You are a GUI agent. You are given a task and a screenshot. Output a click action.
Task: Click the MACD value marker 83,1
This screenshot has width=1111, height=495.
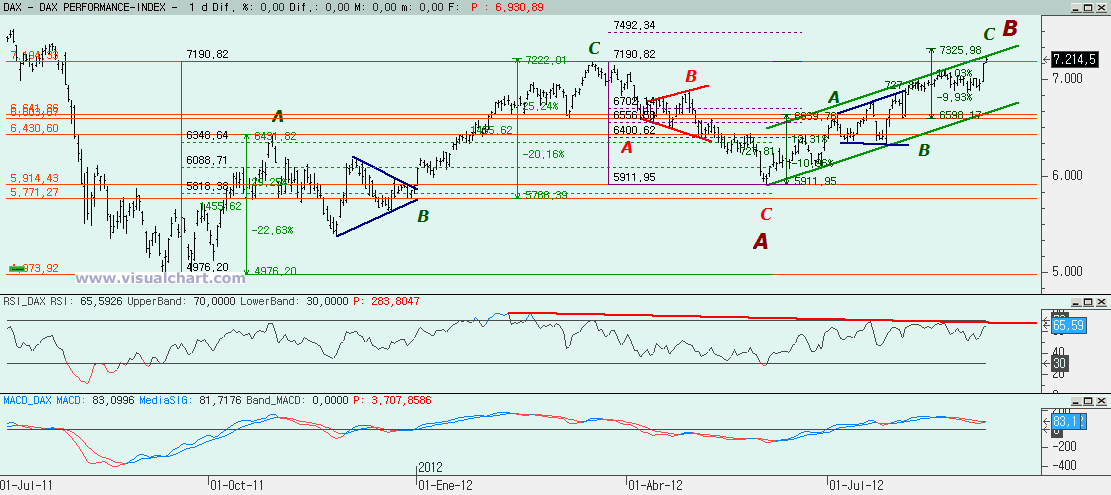click(x=1068, y=420)
